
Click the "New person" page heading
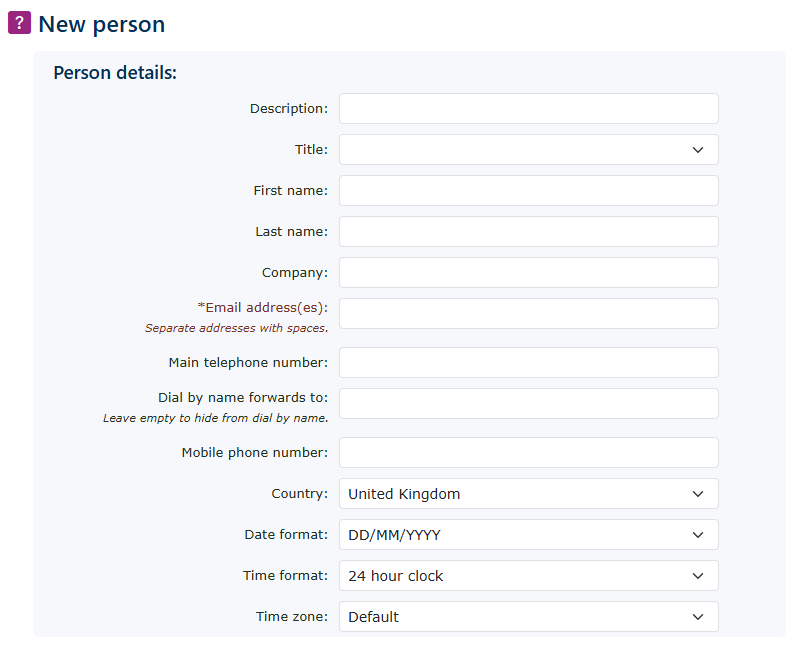pyautogui.click(x=102, y=24)
